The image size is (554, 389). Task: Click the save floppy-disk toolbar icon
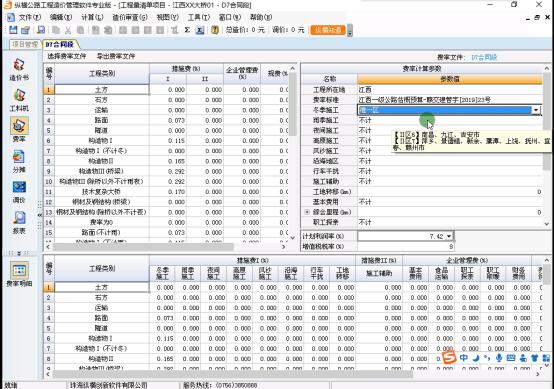point(13,30)
